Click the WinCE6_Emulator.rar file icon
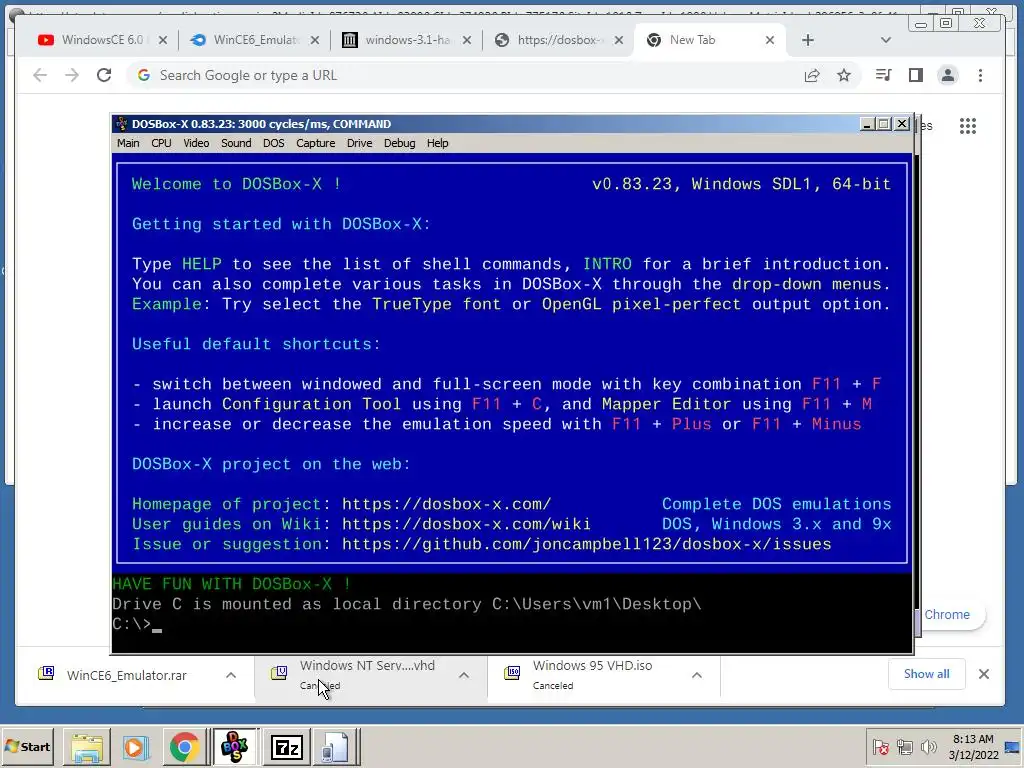 click(x=46, y=673)
